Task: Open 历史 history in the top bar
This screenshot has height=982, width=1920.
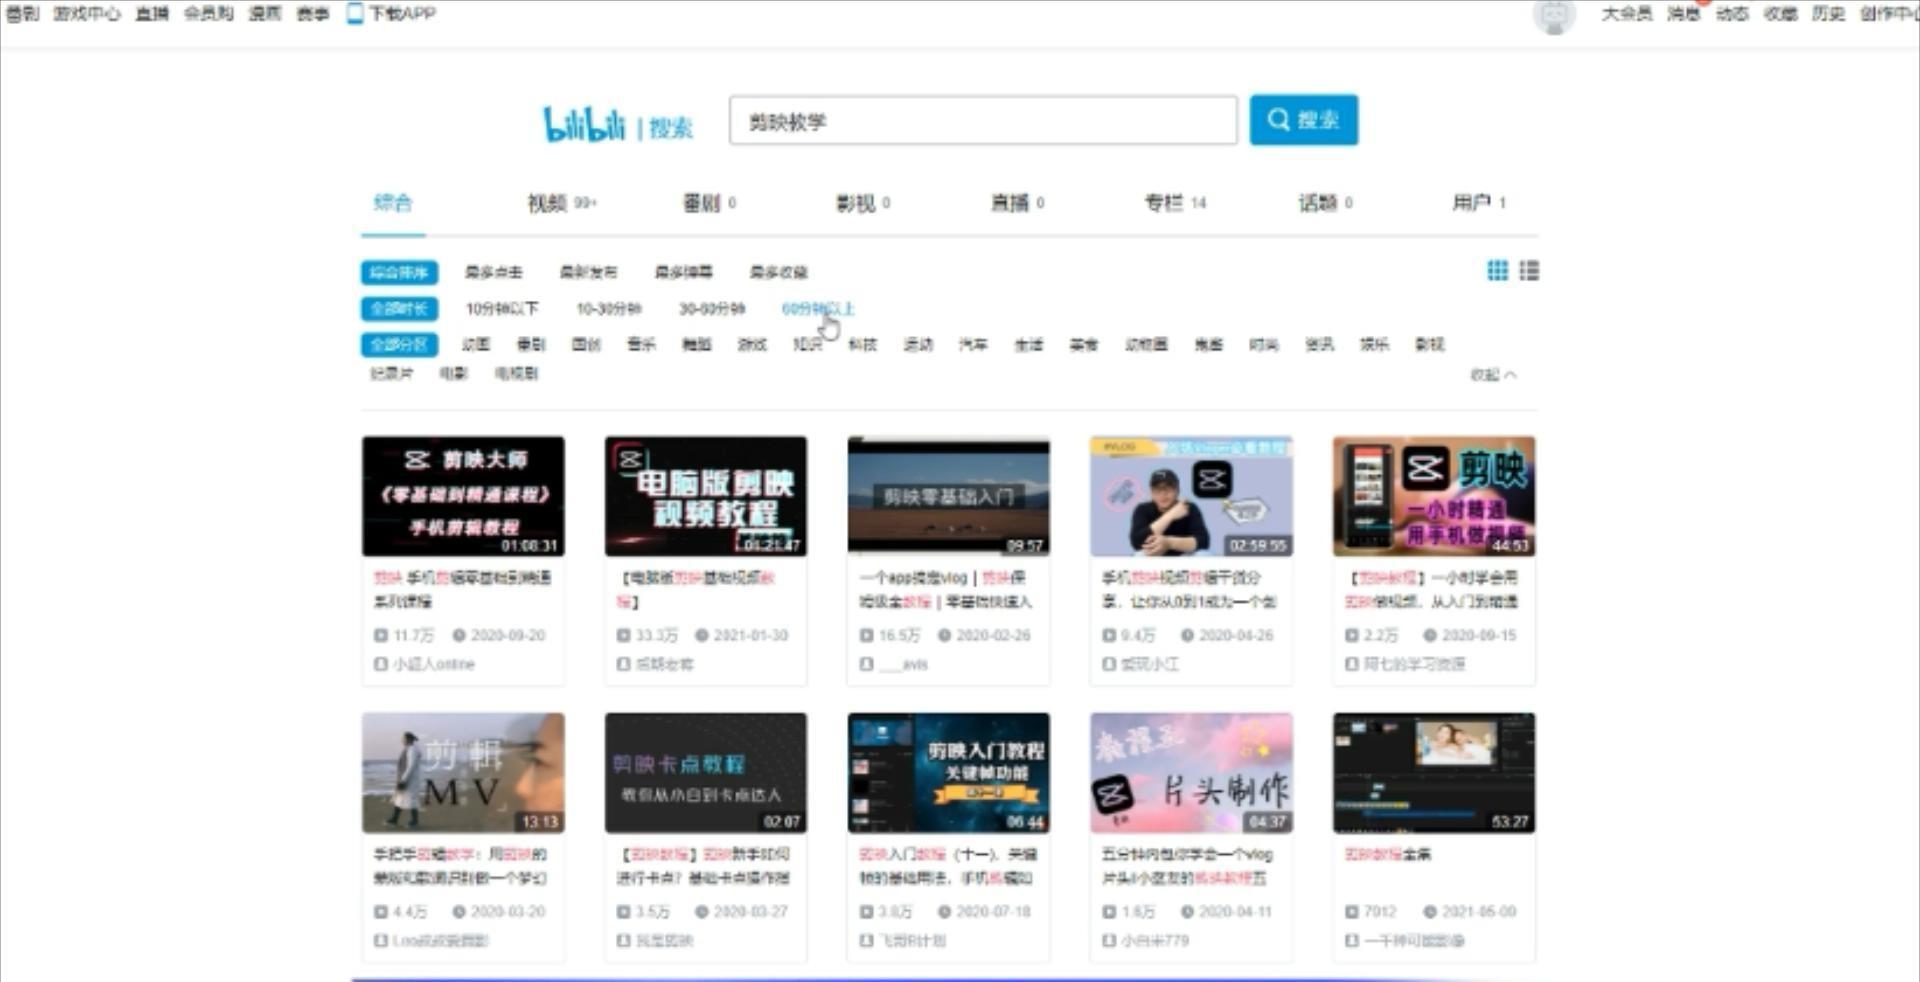Action: tap(1828, 13)
